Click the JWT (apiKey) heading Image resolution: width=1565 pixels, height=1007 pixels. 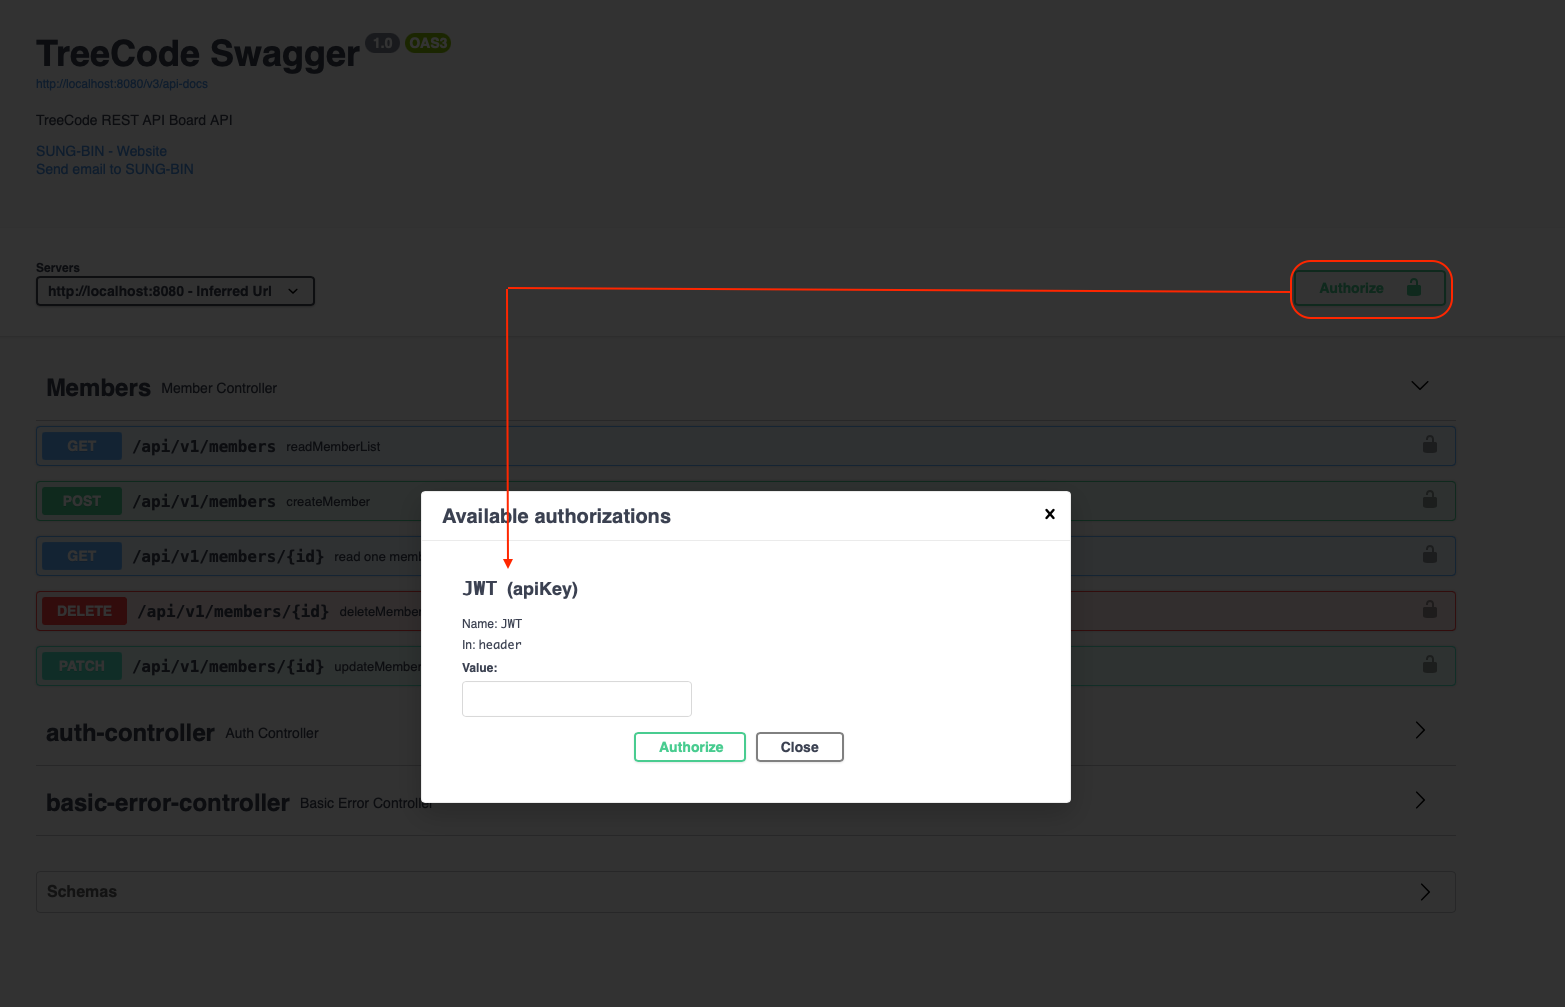(x=520, y=588)
